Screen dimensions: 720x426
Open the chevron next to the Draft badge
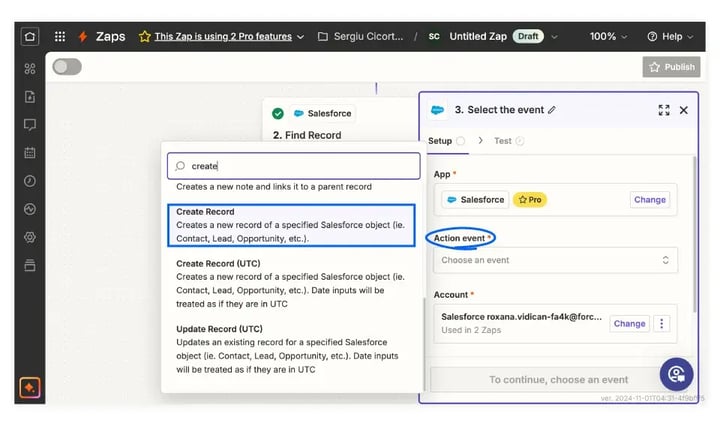(x=554, y=37)
